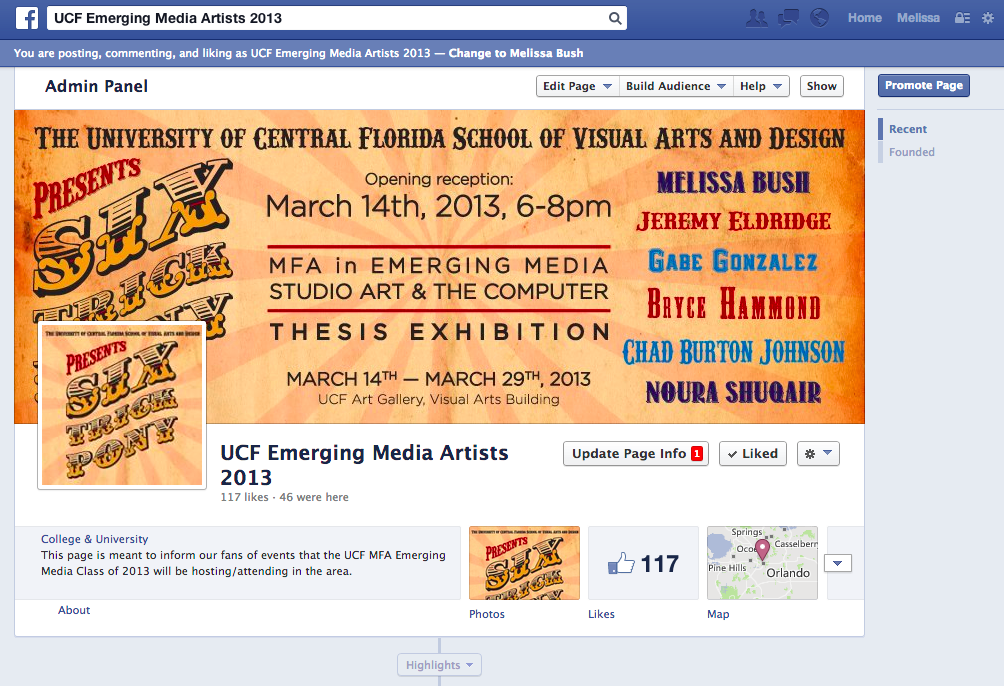Open the notifications globe icon

click(x=819, y=18)
